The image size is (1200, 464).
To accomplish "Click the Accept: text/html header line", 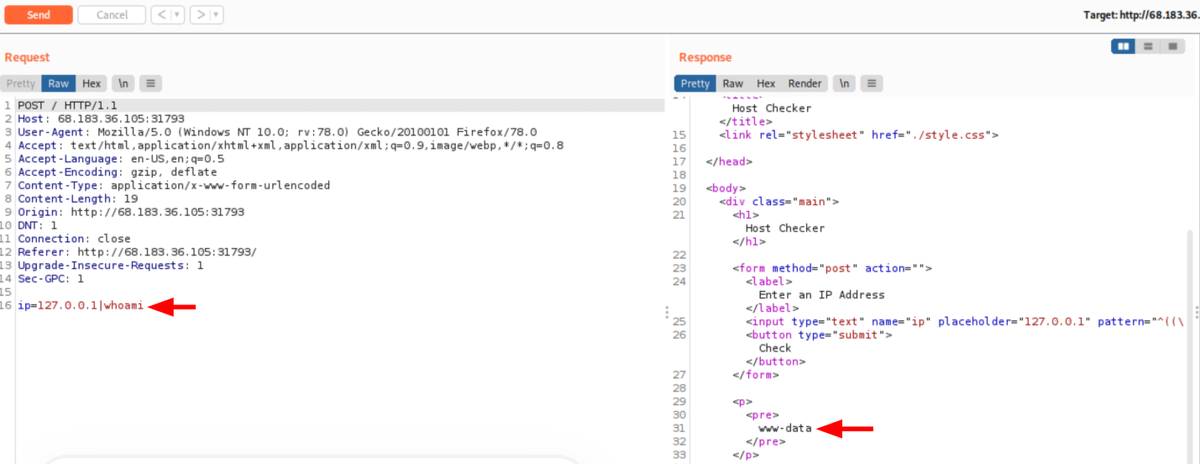I will click(290, 145).
